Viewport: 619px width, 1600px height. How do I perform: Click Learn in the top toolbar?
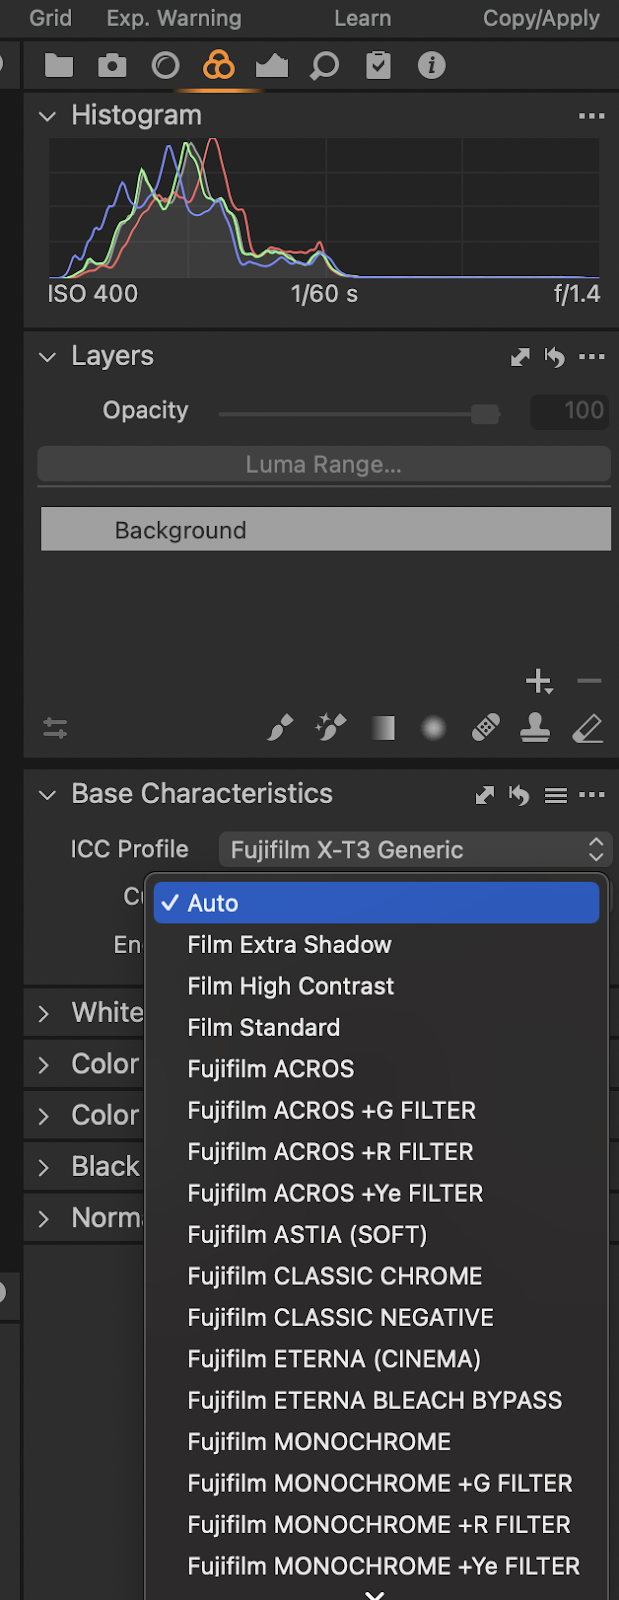(x=363, y=18)
